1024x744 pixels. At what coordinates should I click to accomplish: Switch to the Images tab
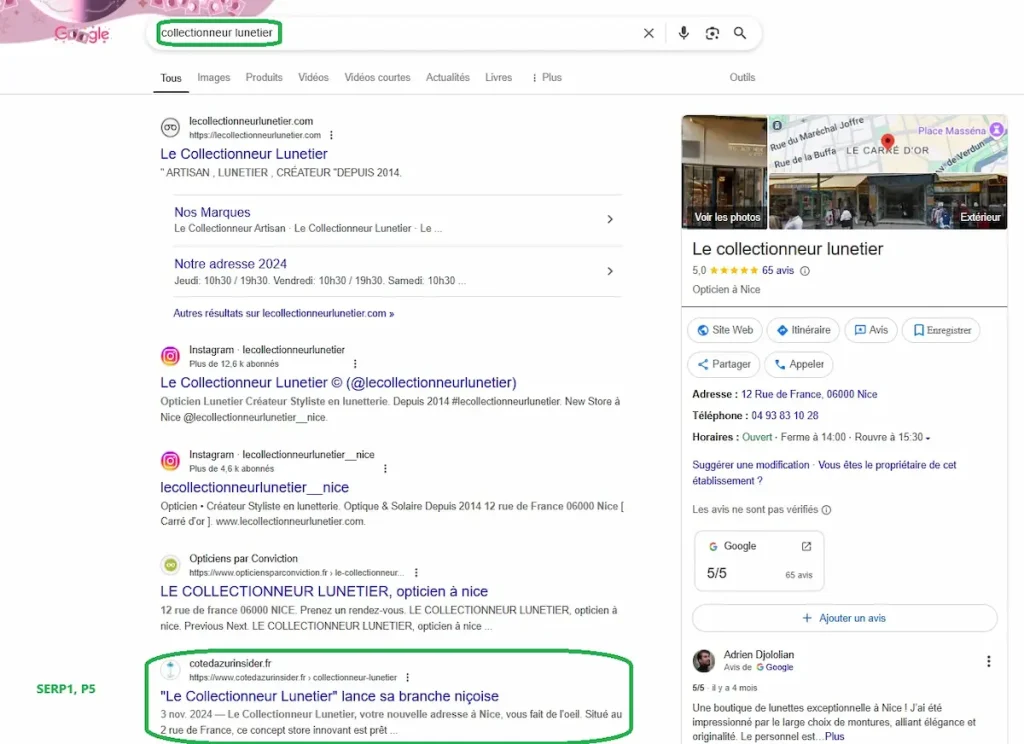coord(214,77)
